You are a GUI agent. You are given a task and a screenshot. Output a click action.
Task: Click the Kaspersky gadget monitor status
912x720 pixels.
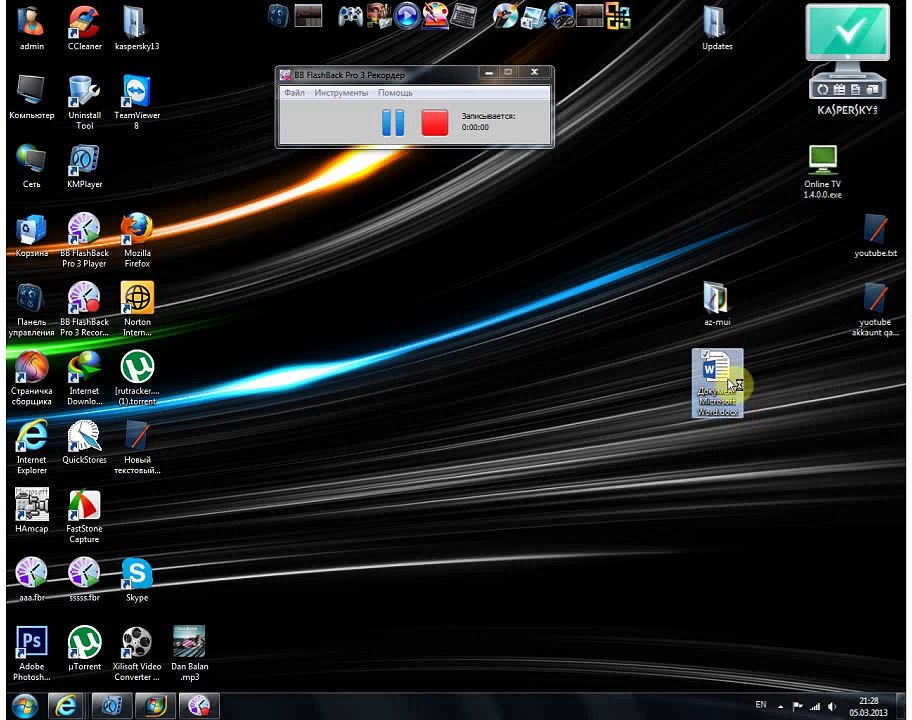coord(847,33)
